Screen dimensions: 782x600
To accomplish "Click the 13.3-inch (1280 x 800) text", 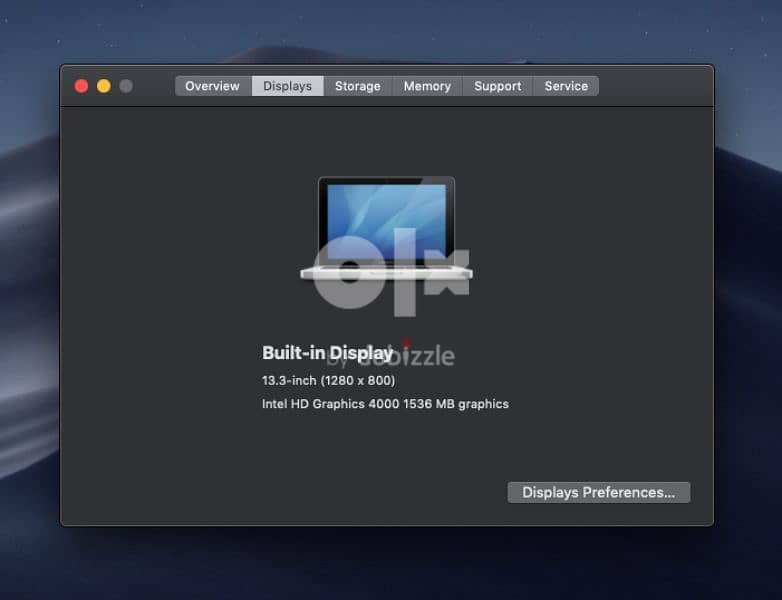I will 329,381.
